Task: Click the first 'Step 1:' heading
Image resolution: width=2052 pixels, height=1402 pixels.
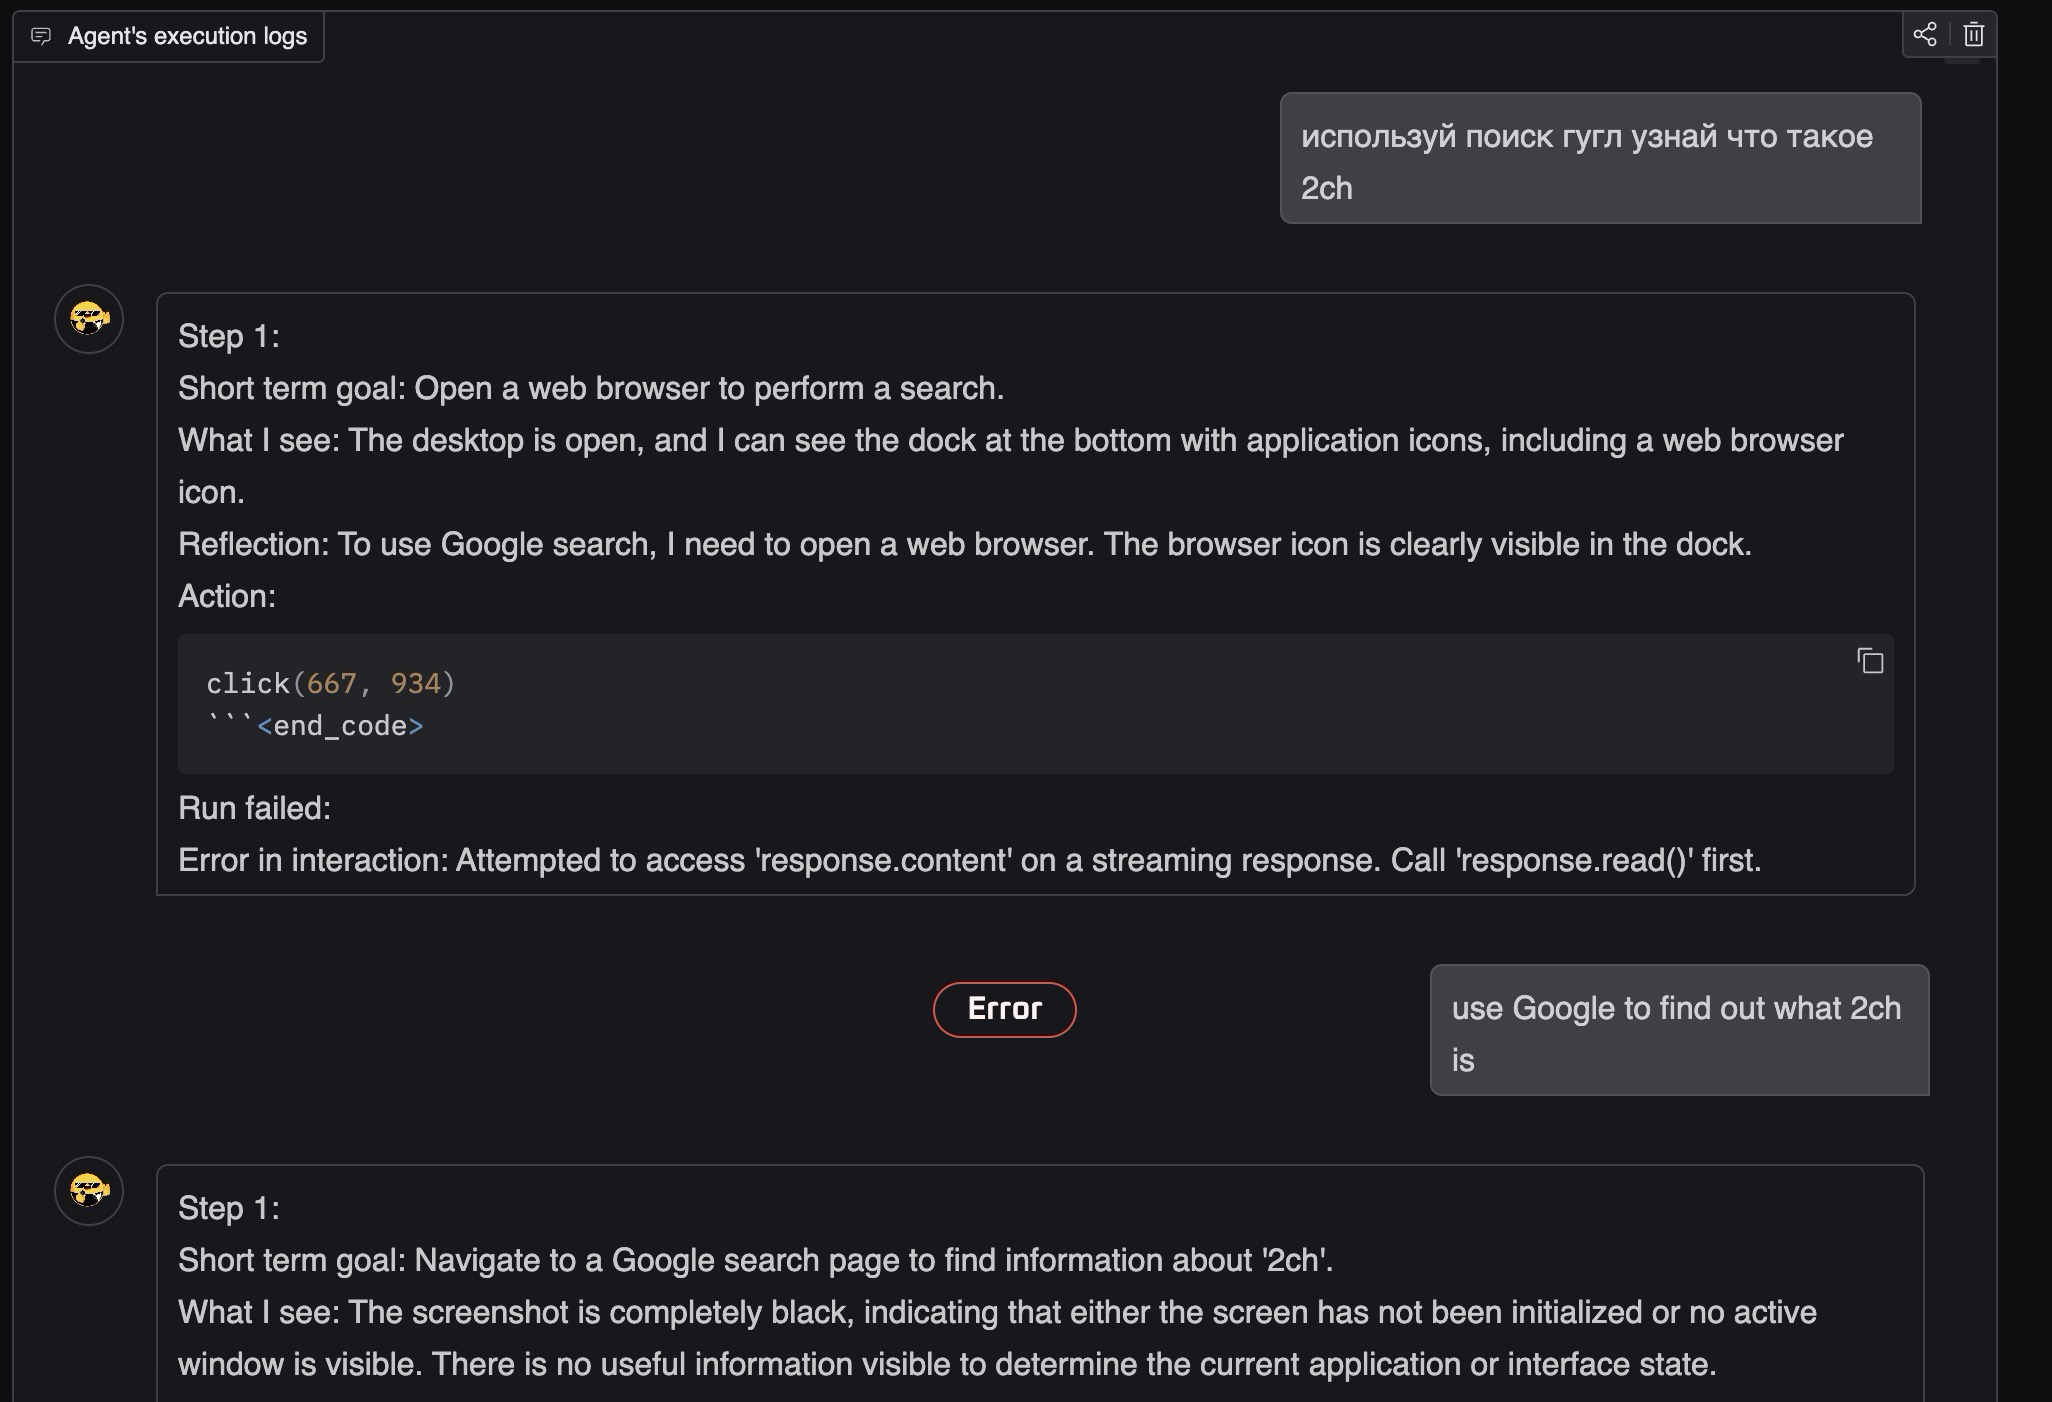Action: [229, 336]
